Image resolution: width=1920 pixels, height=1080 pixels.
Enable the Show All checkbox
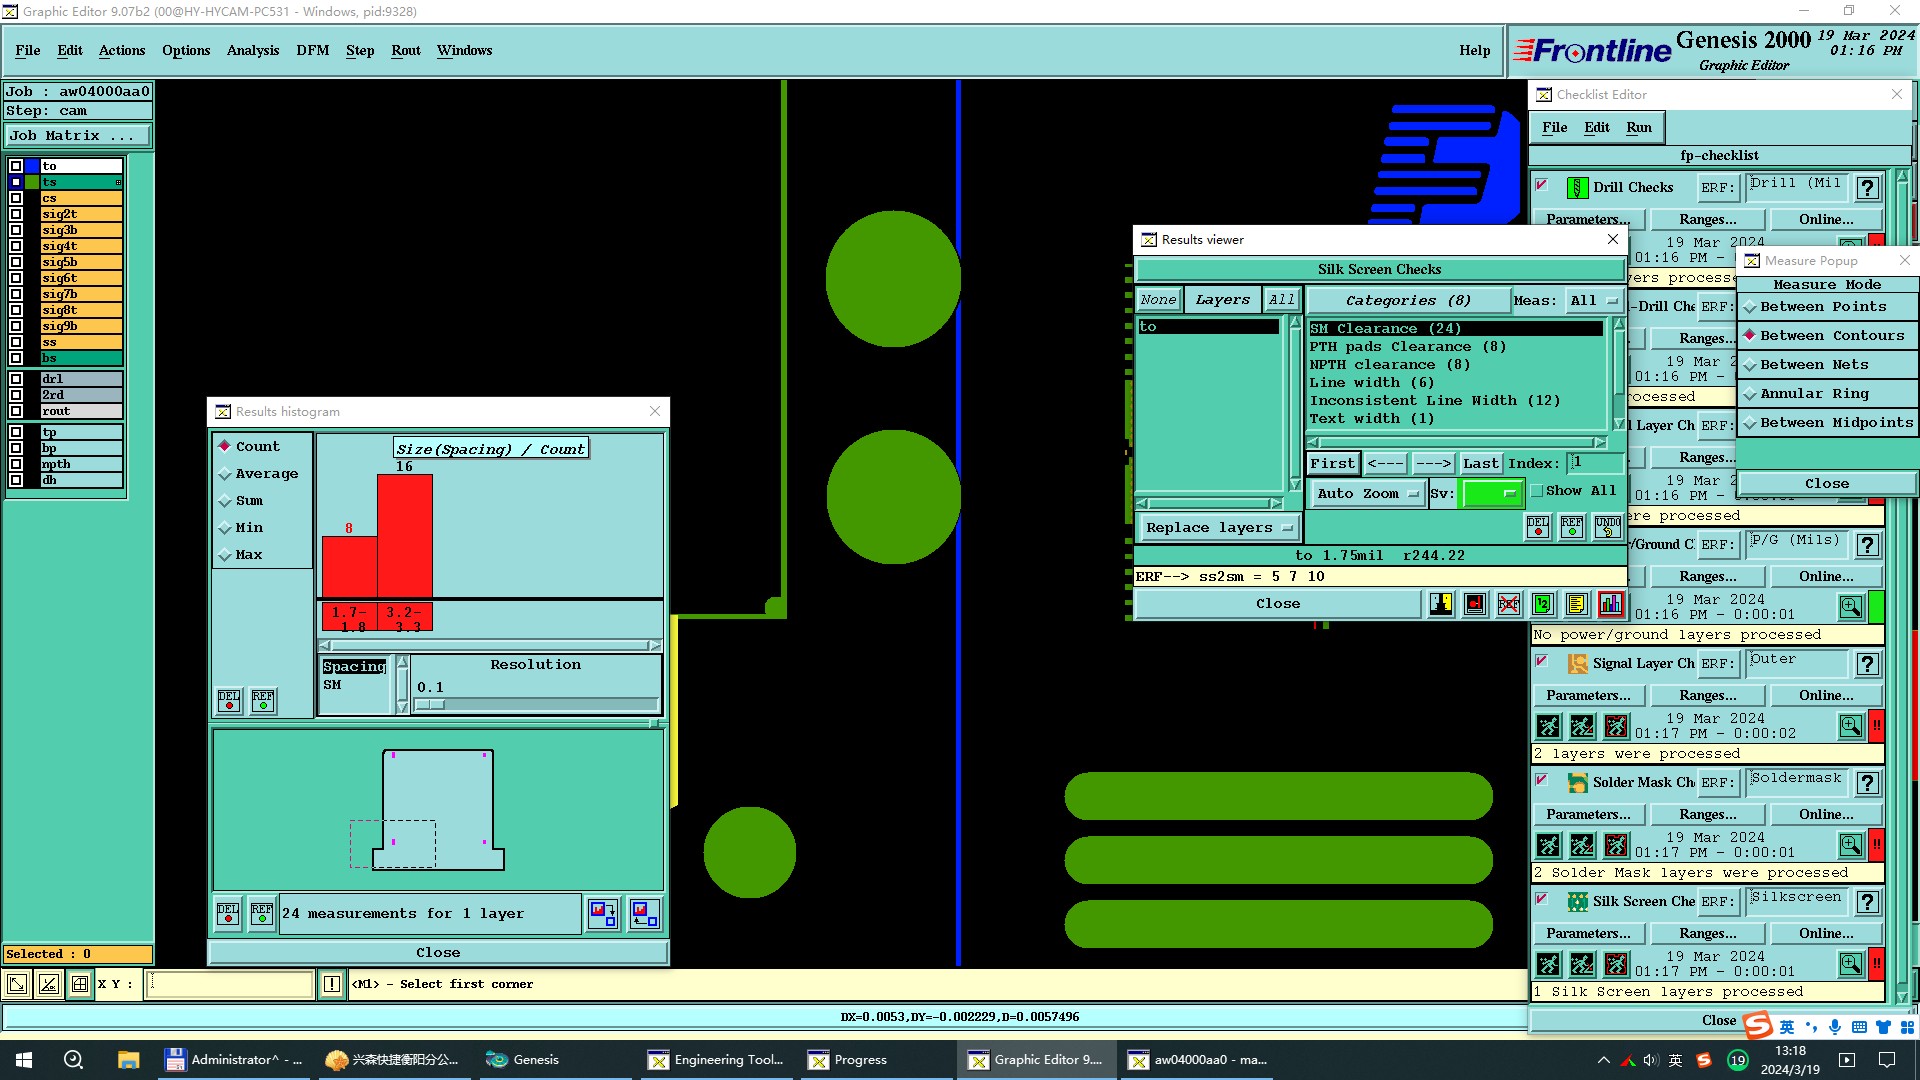(x=1538, y=491)
